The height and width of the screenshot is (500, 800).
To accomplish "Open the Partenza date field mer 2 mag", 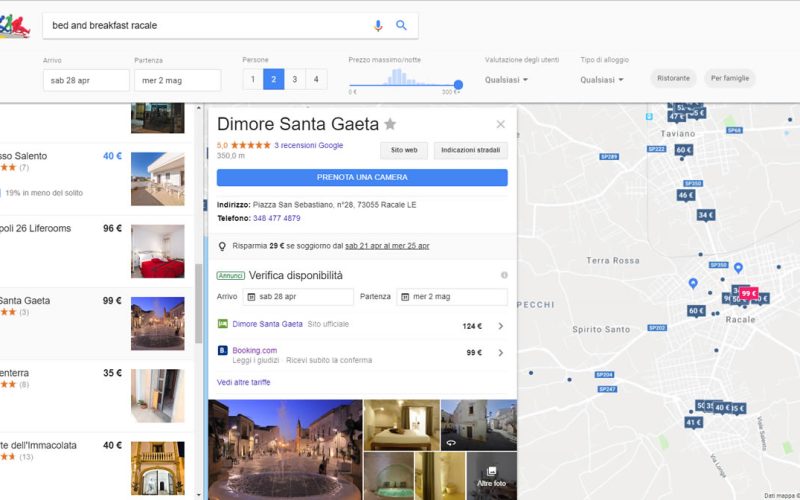I will pos(178,80).
